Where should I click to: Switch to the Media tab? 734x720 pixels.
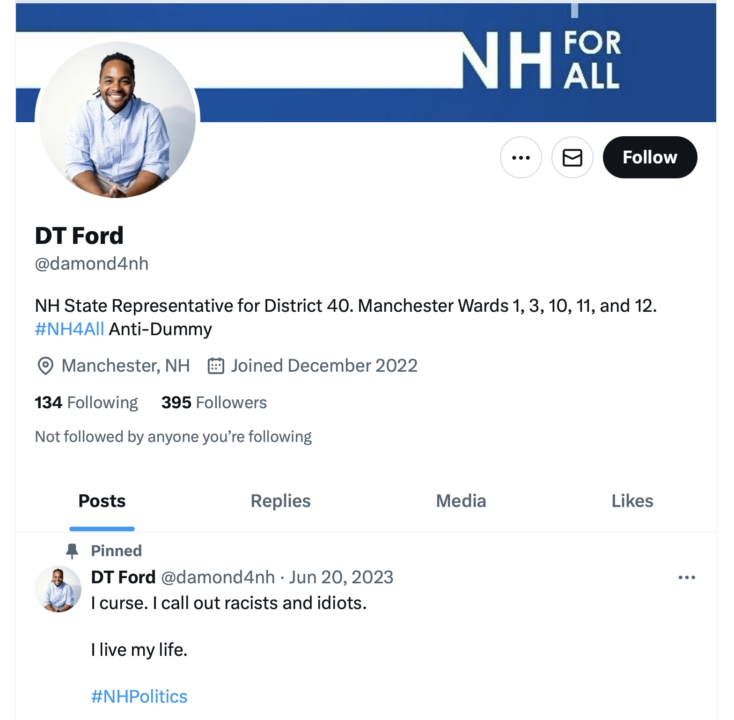coord(461,501)
